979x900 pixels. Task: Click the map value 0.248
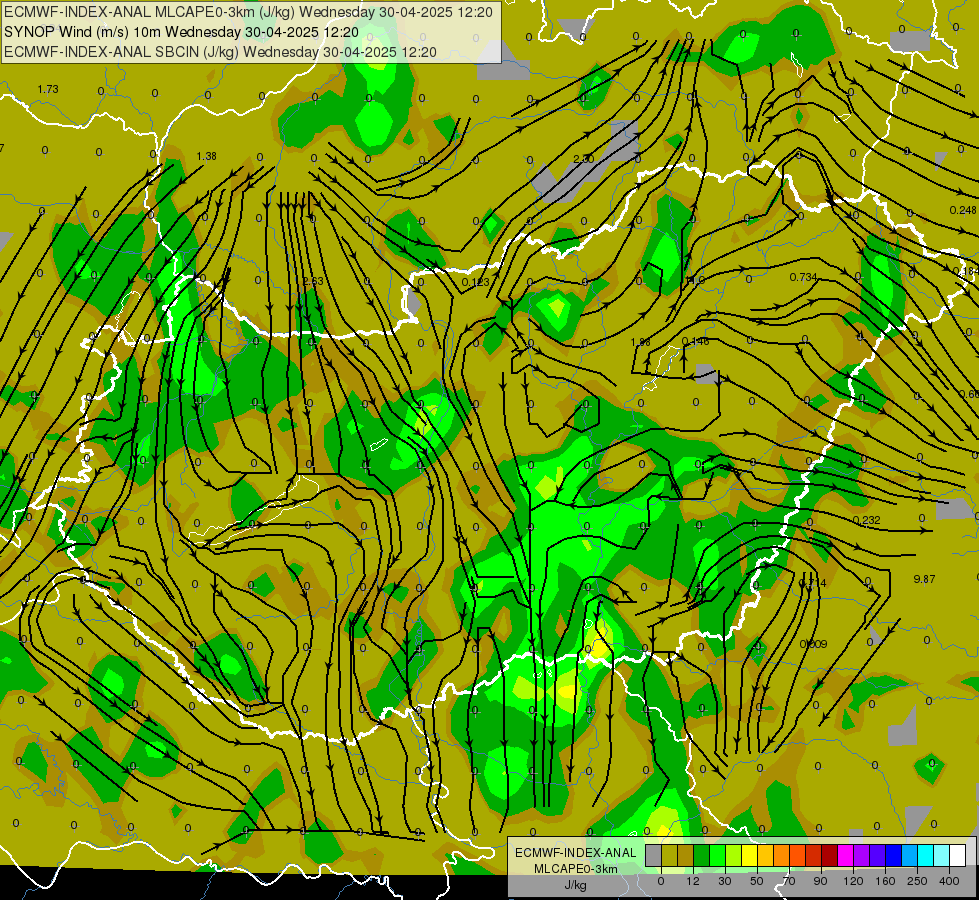(x=963, y=210)
